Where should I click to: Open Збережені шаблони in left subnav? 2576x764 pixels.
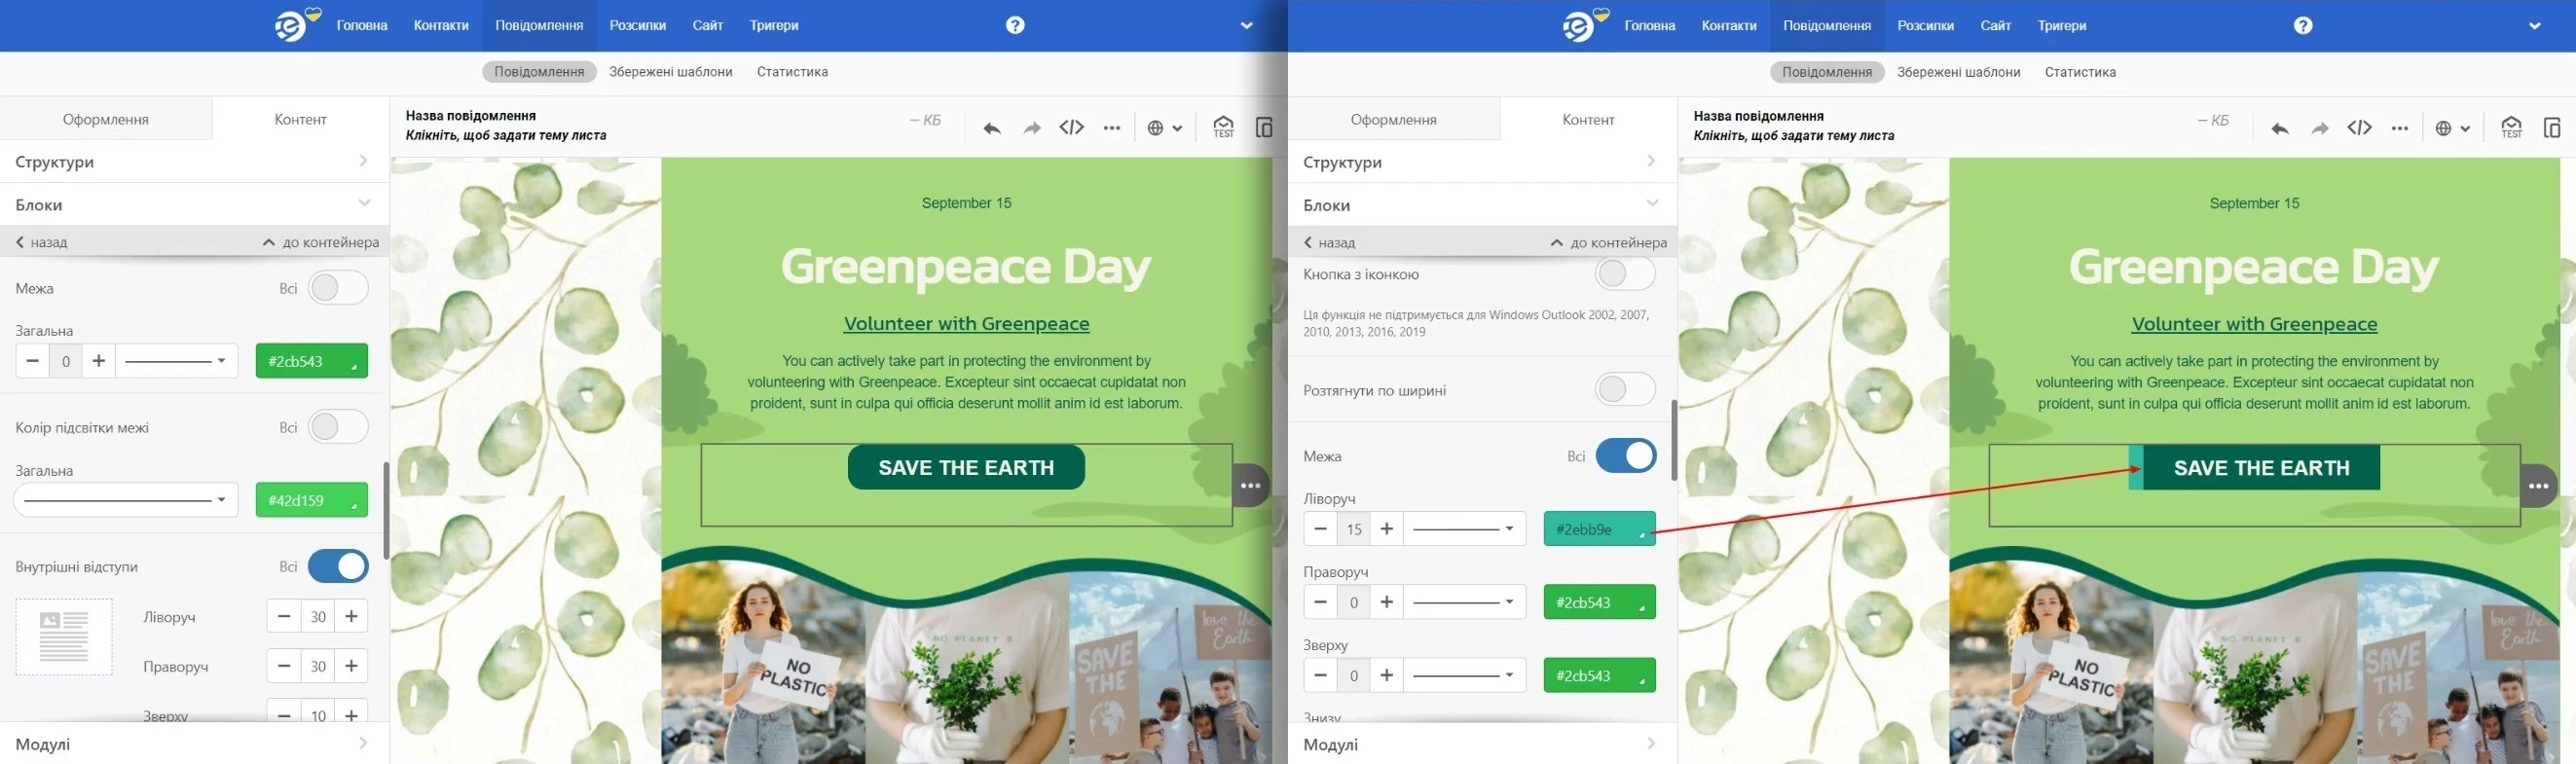pyautogui.click(x=671, y=72)
